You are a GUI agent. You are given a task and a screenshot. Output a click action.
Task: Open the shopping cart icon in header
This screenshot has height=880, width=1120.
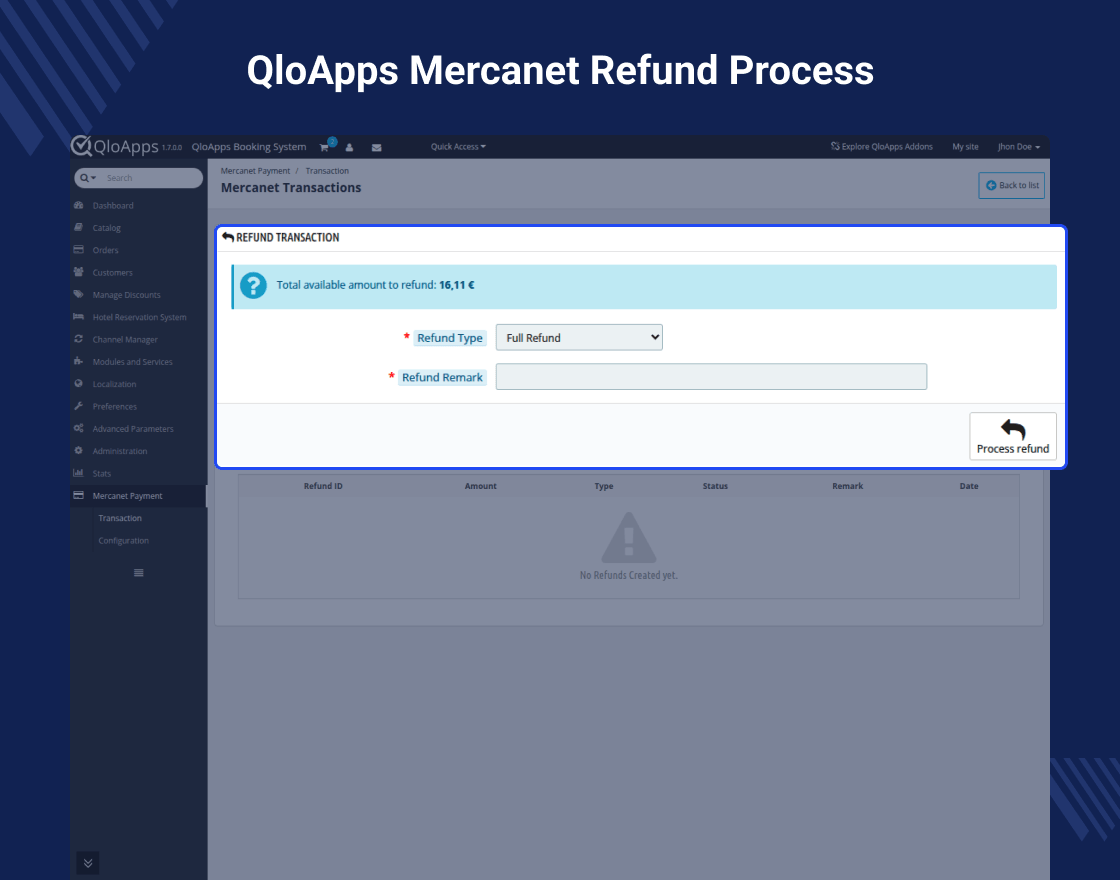(x=324, y=147)
